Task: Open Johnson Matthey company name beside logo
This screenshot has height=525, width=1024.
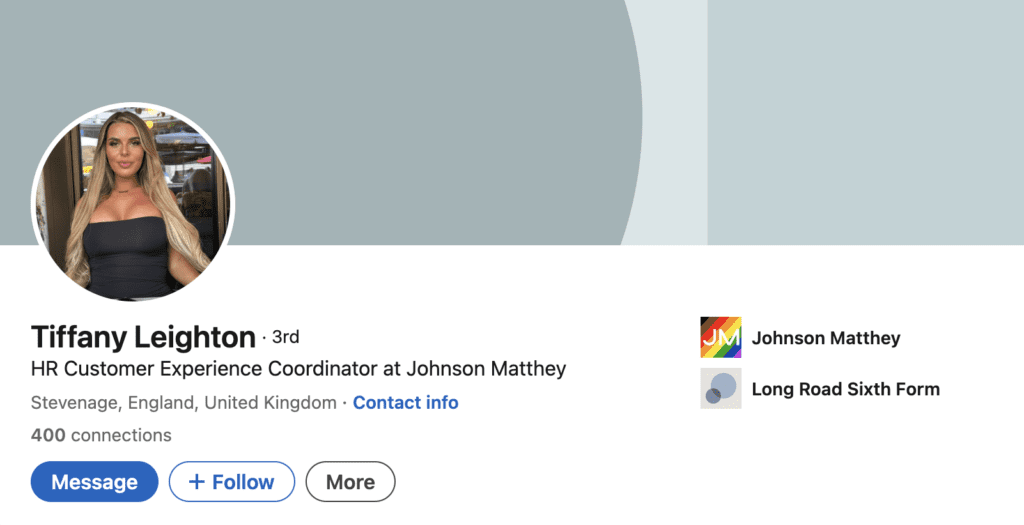Action: pyautogui.click(x=826, y=338)
